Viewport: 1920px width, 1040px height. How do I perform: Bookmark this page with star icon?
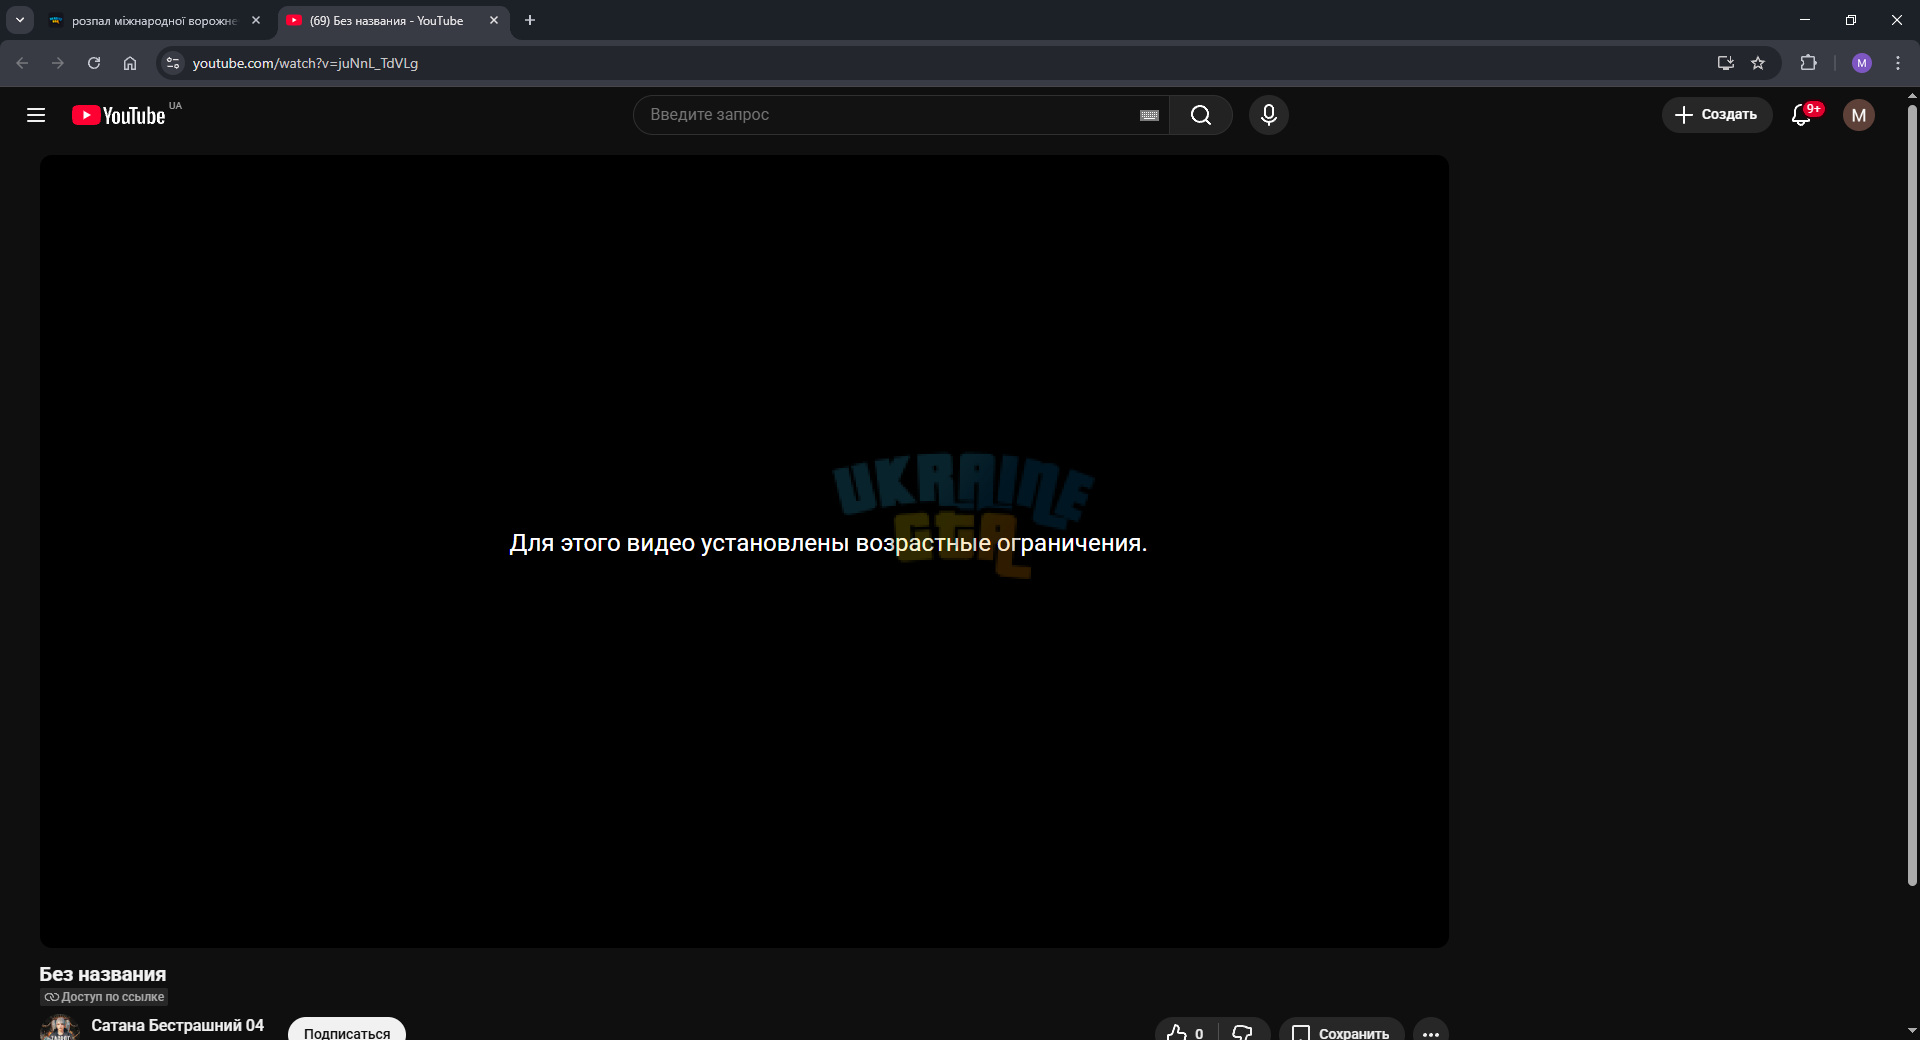click(x=1758, y=63)
